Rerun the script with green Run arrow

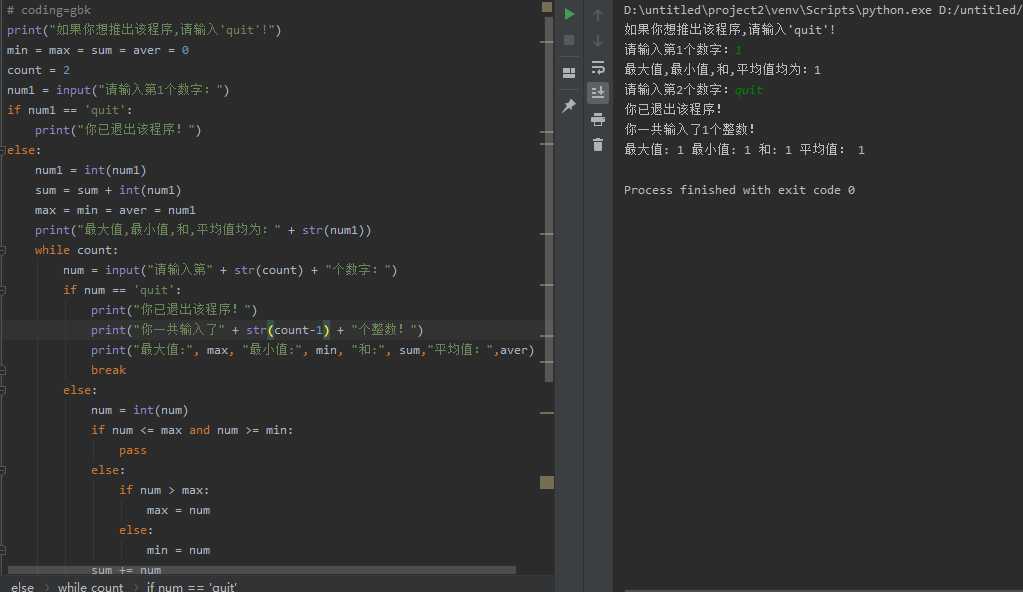pyautogui.click(x=569, y=14)
